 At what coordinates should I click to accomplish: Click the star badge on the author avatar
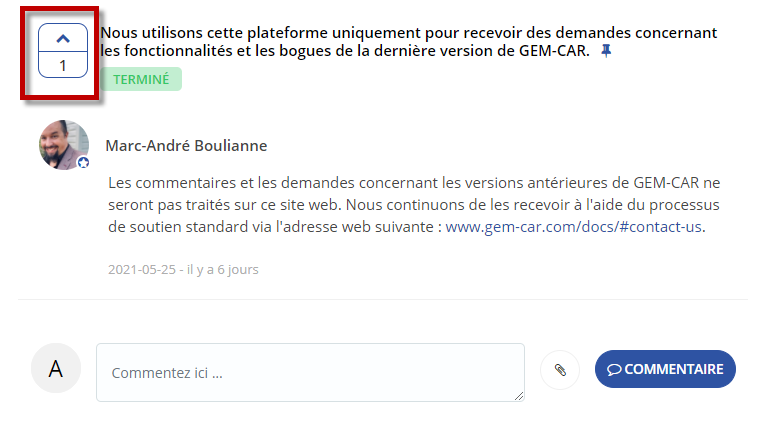83,163
